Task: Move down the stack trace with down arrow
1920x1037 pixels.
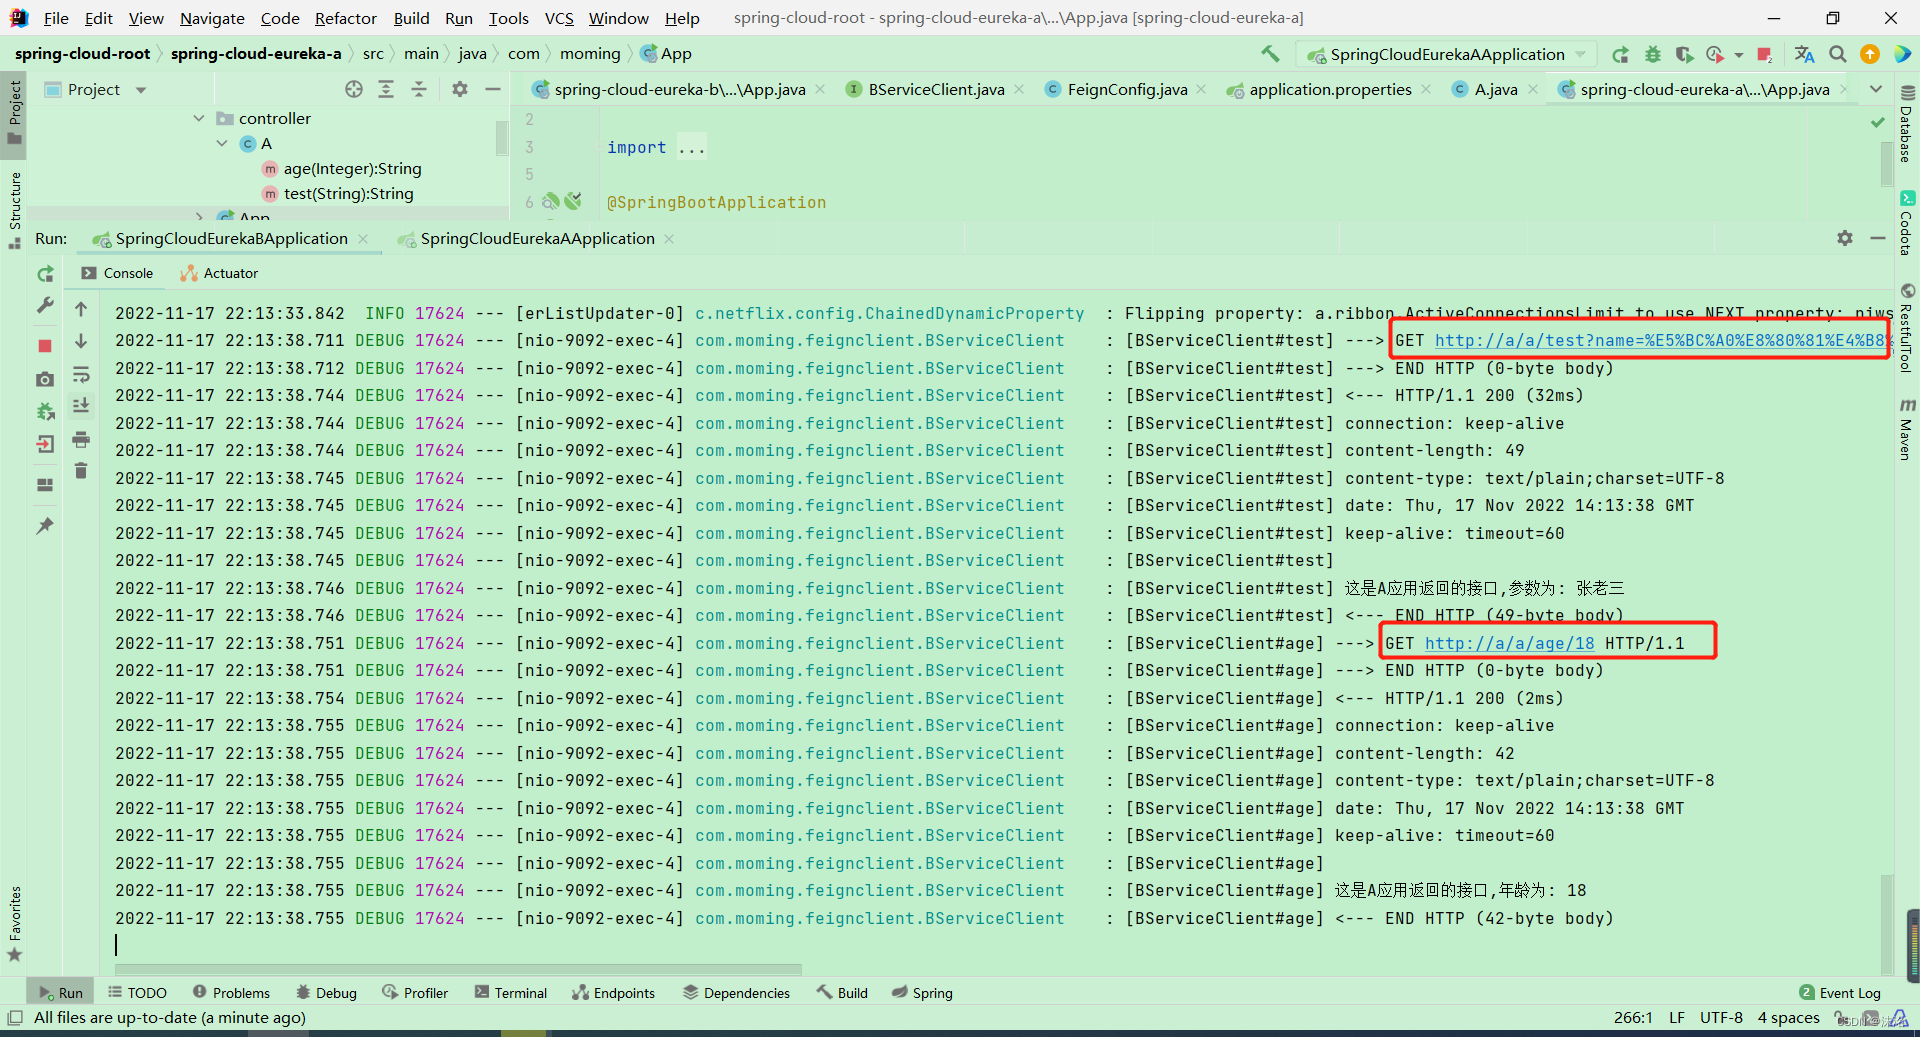Action: 81,342
